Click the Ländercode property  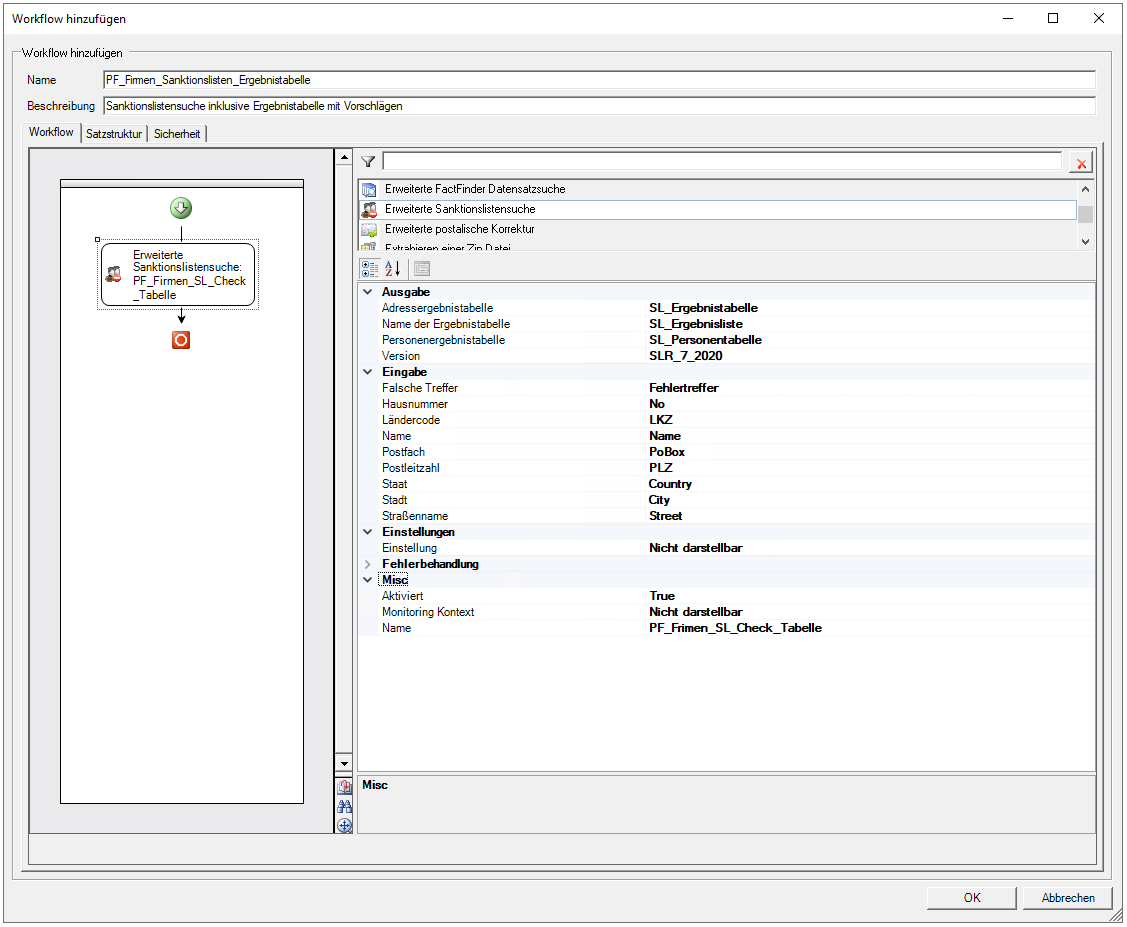(x=411, y=420)
